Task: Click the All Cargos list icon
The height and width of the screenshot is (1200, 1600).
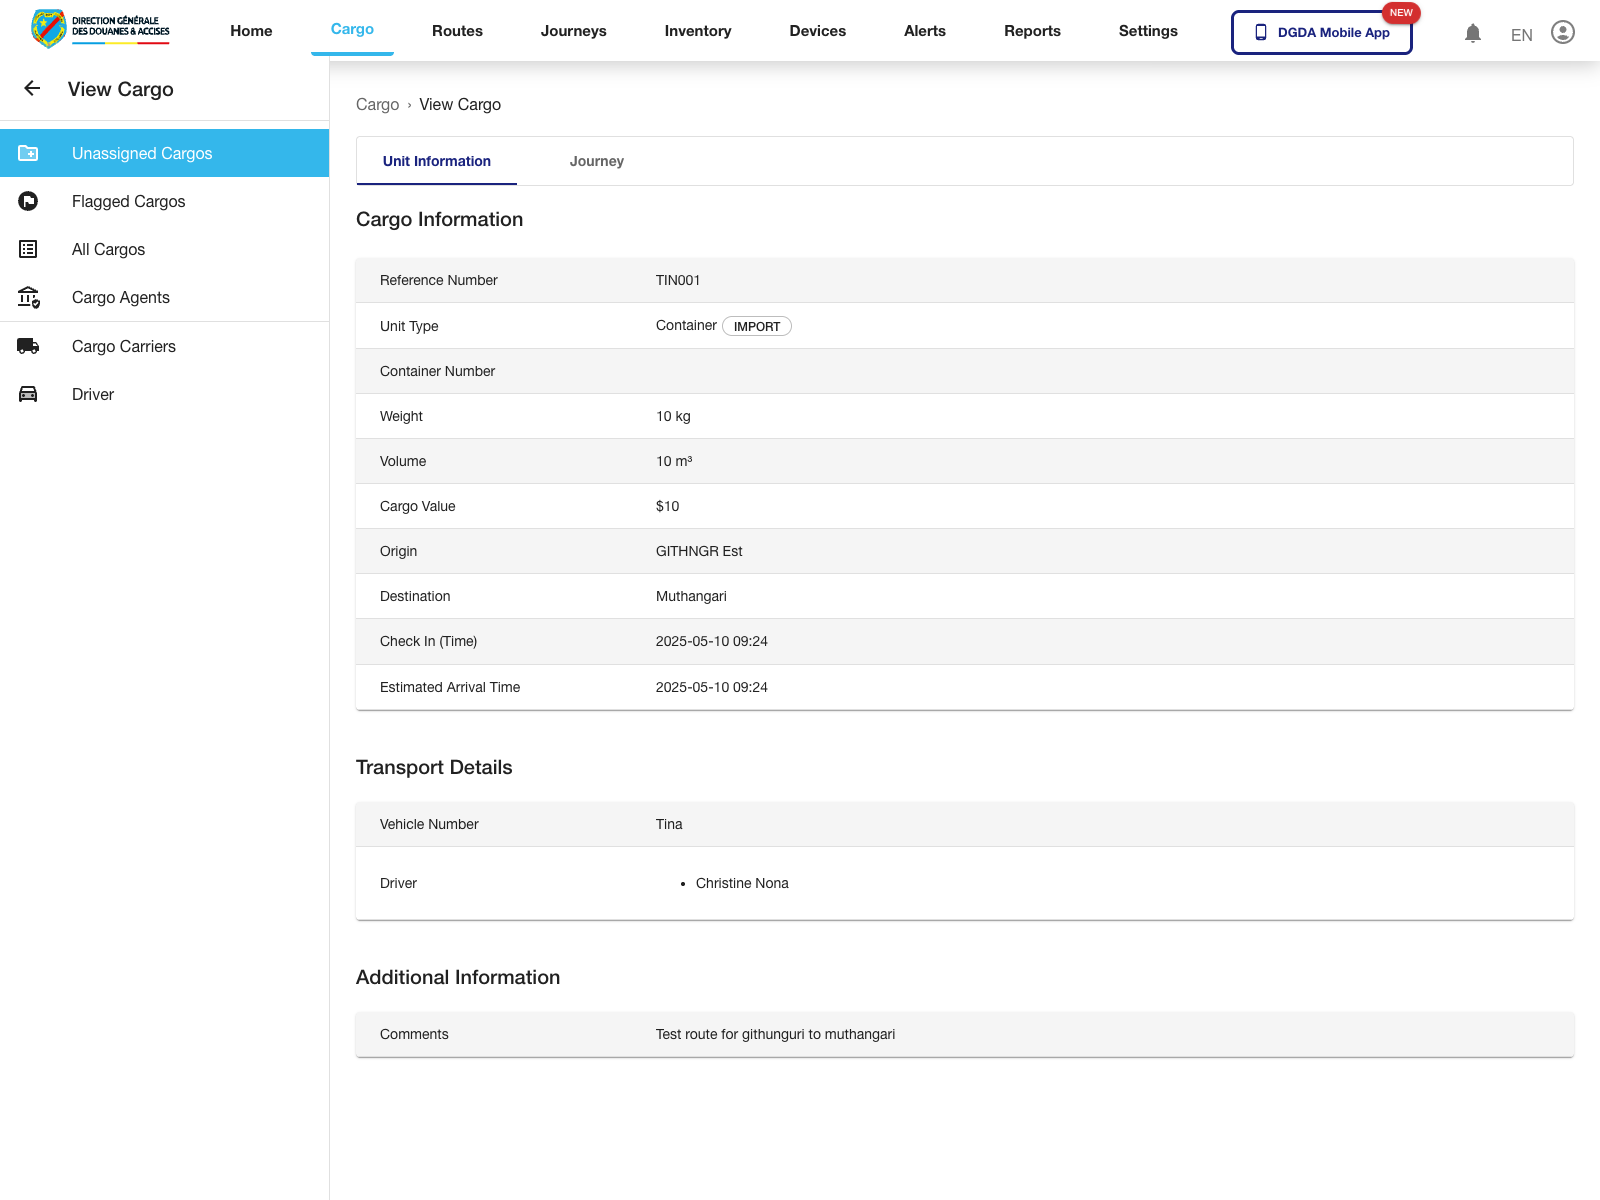Action: (x=28, y=249)
